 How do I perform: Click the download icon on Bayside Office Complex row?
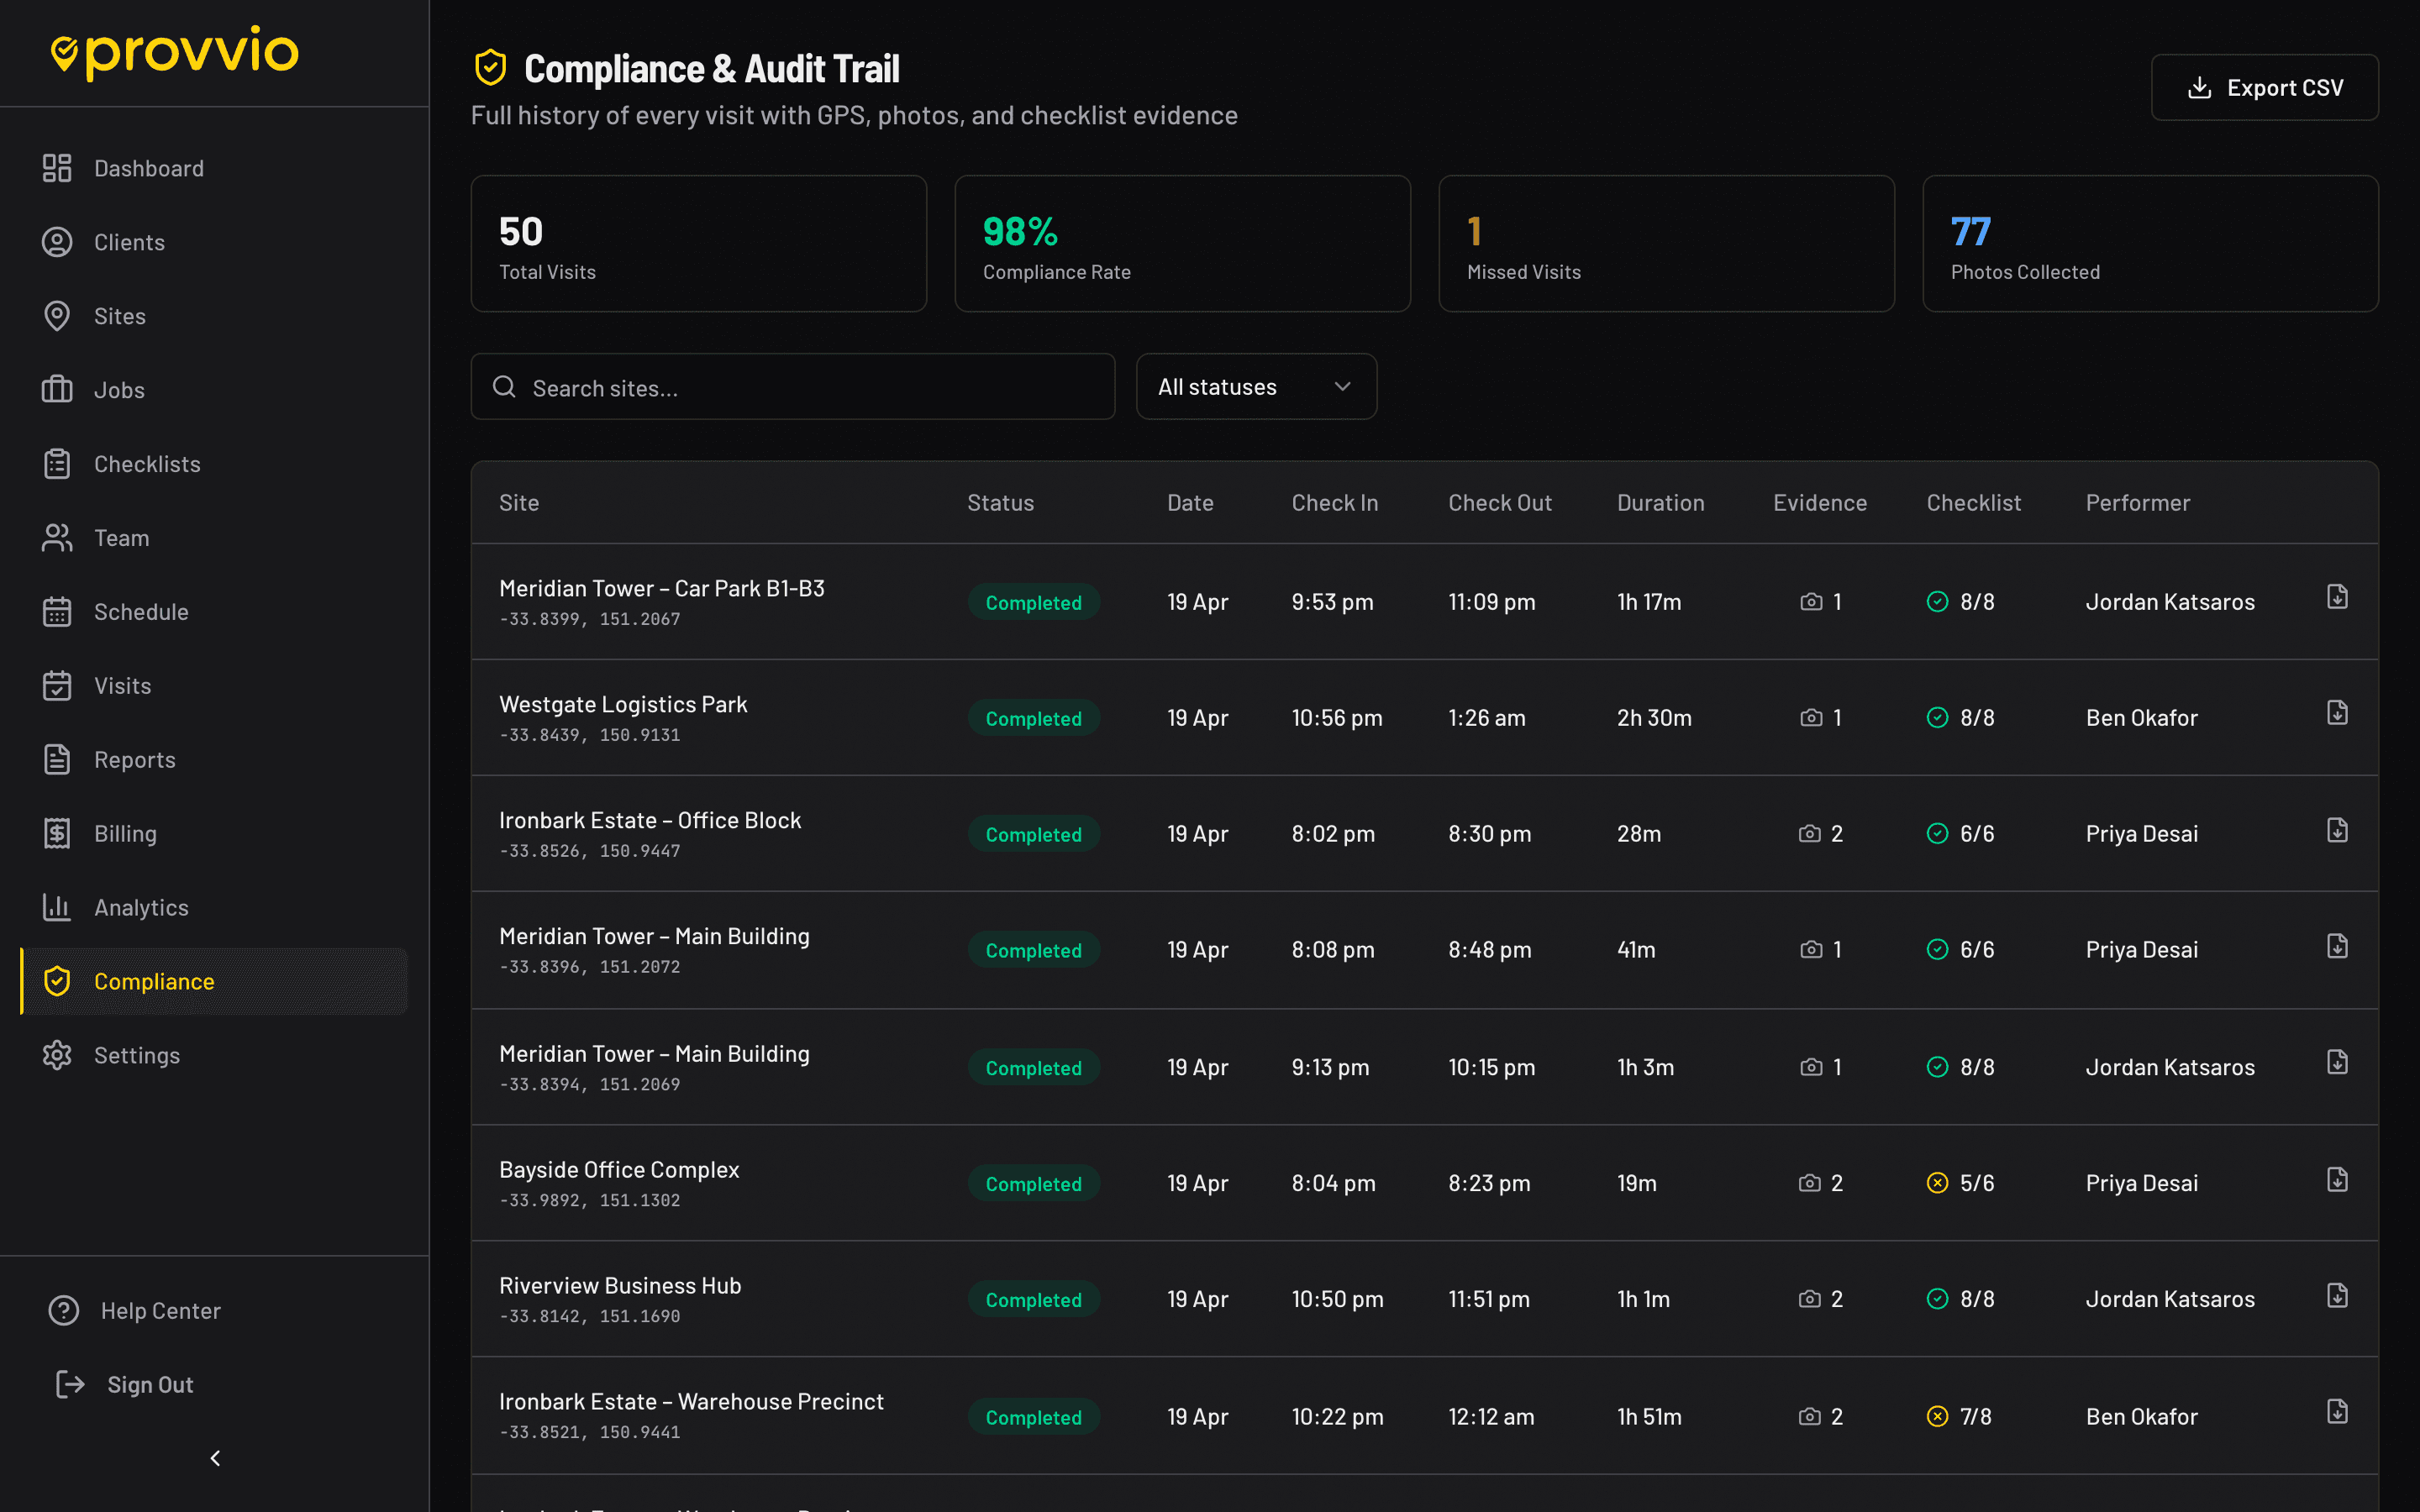click(2336, 1179)
